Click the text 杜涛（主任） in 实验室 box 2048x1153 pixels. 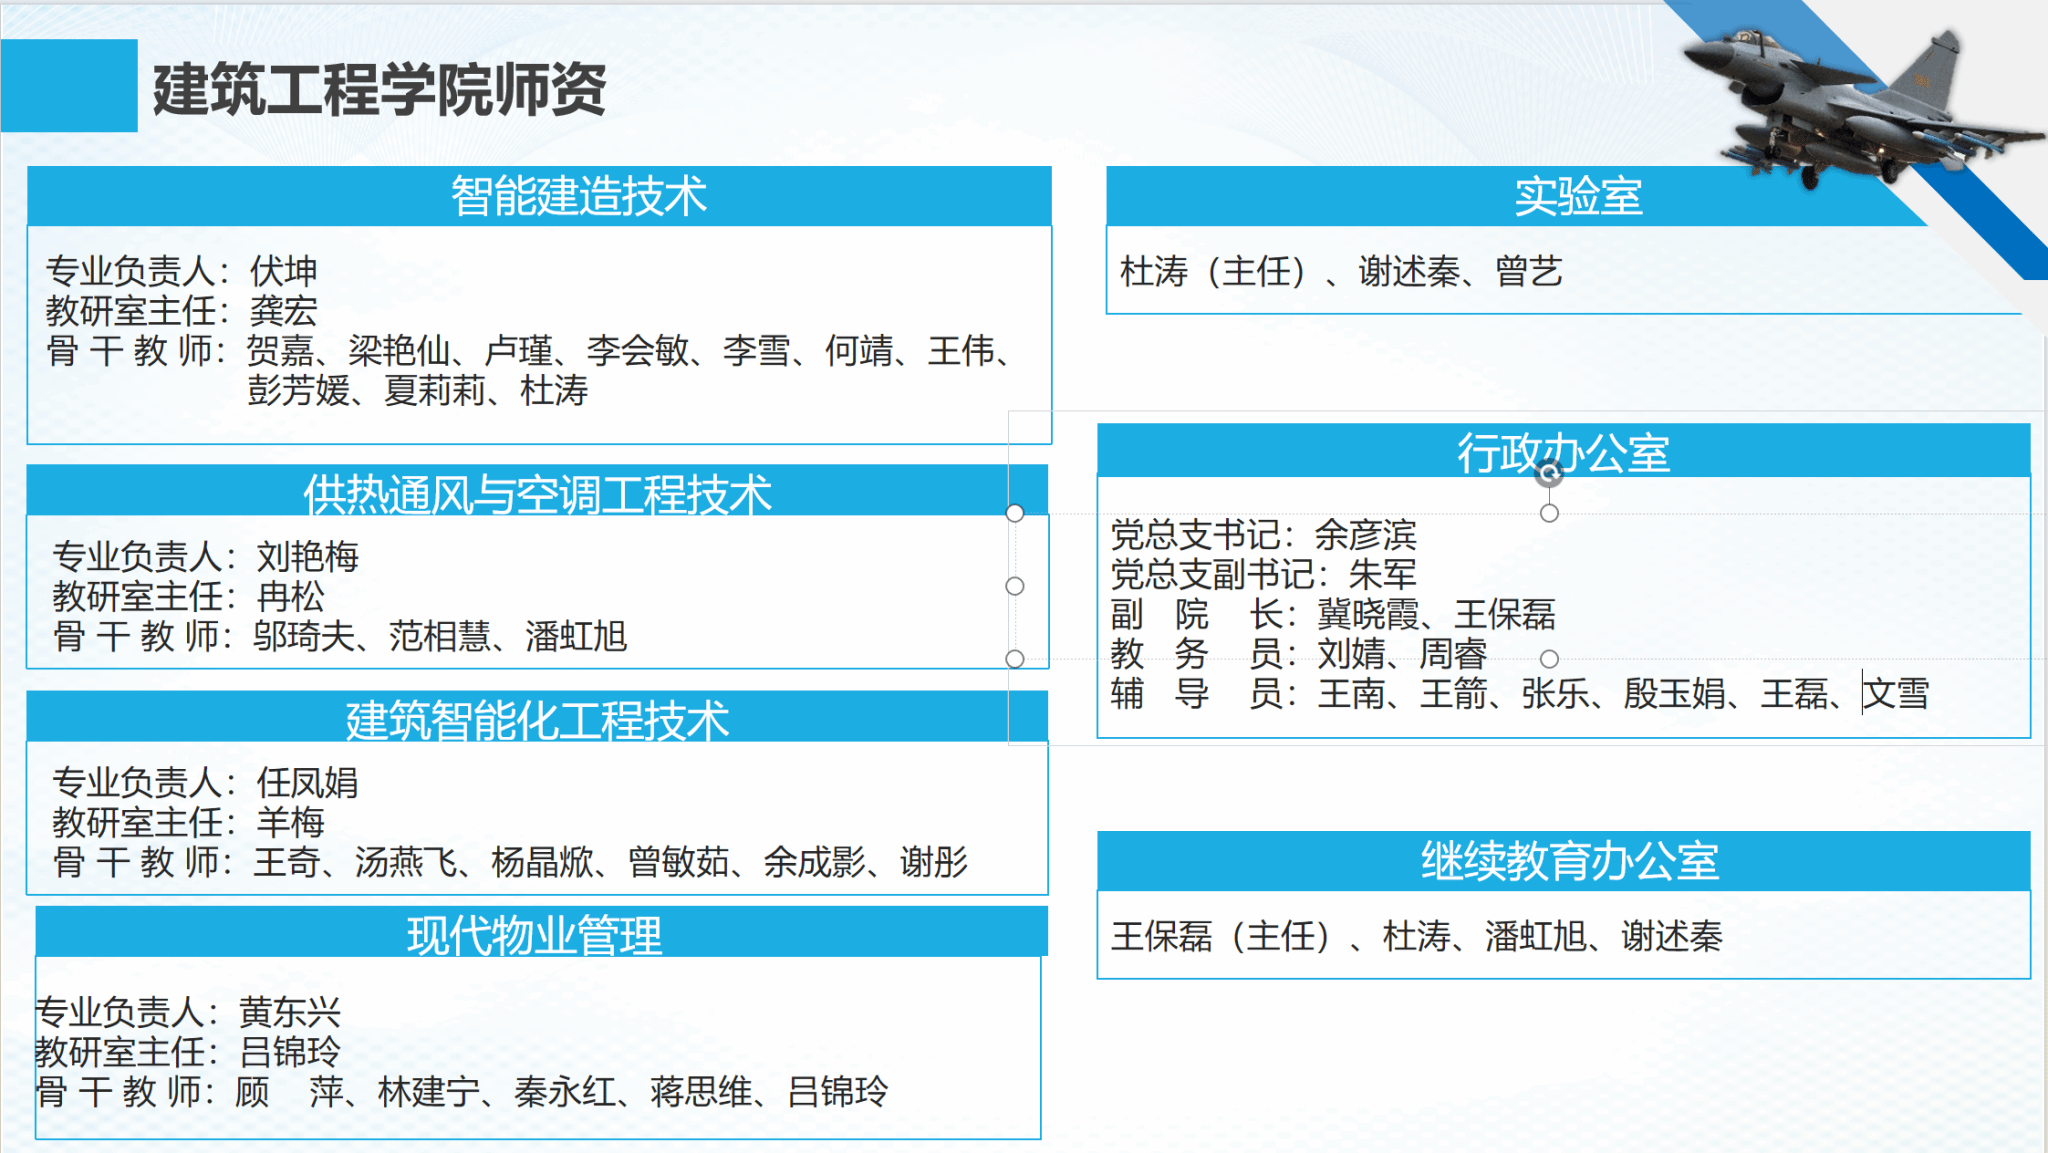[1212, 271]
